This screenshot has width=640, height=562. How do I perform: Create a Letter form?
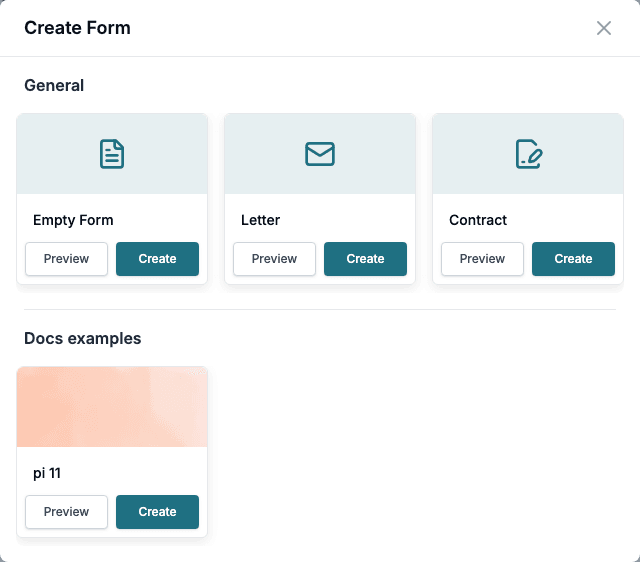[365, 259]
